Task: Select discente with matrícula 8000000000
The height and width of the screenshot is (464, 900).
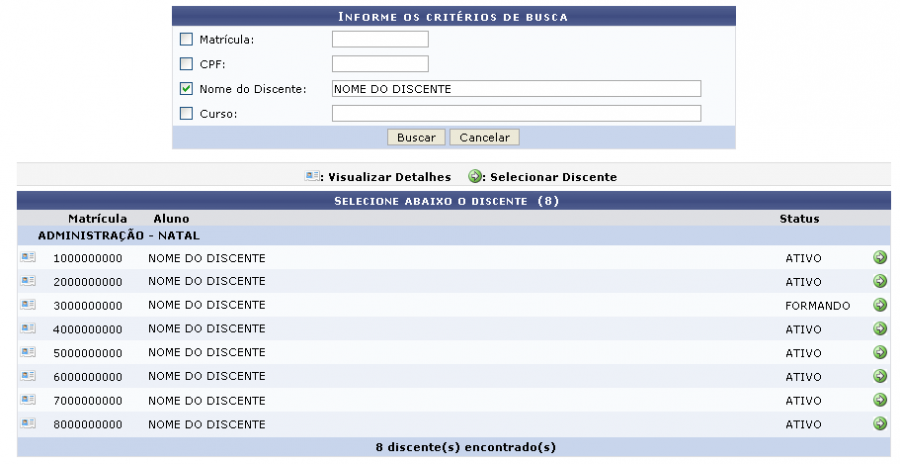Action: tap(880, 424)
